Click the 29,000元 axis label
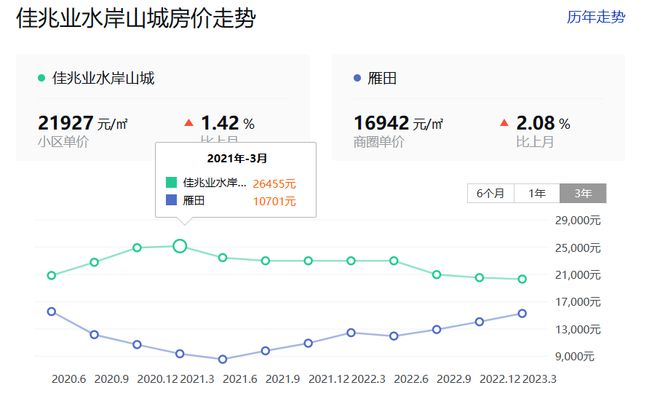 click(578, 220)
